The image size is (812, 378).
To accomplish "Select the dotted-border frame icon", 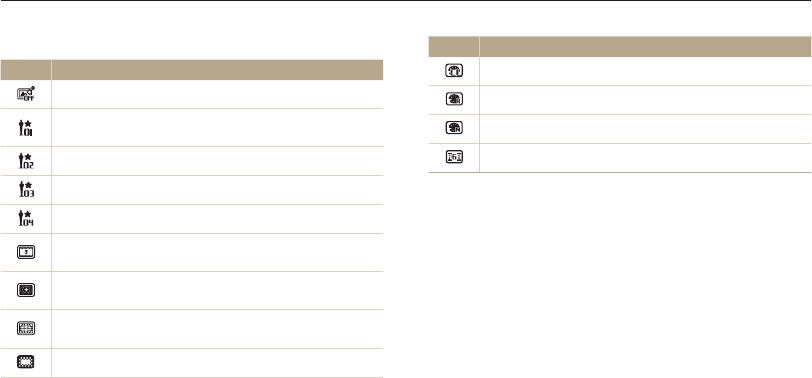I will (x=25, y=363).
